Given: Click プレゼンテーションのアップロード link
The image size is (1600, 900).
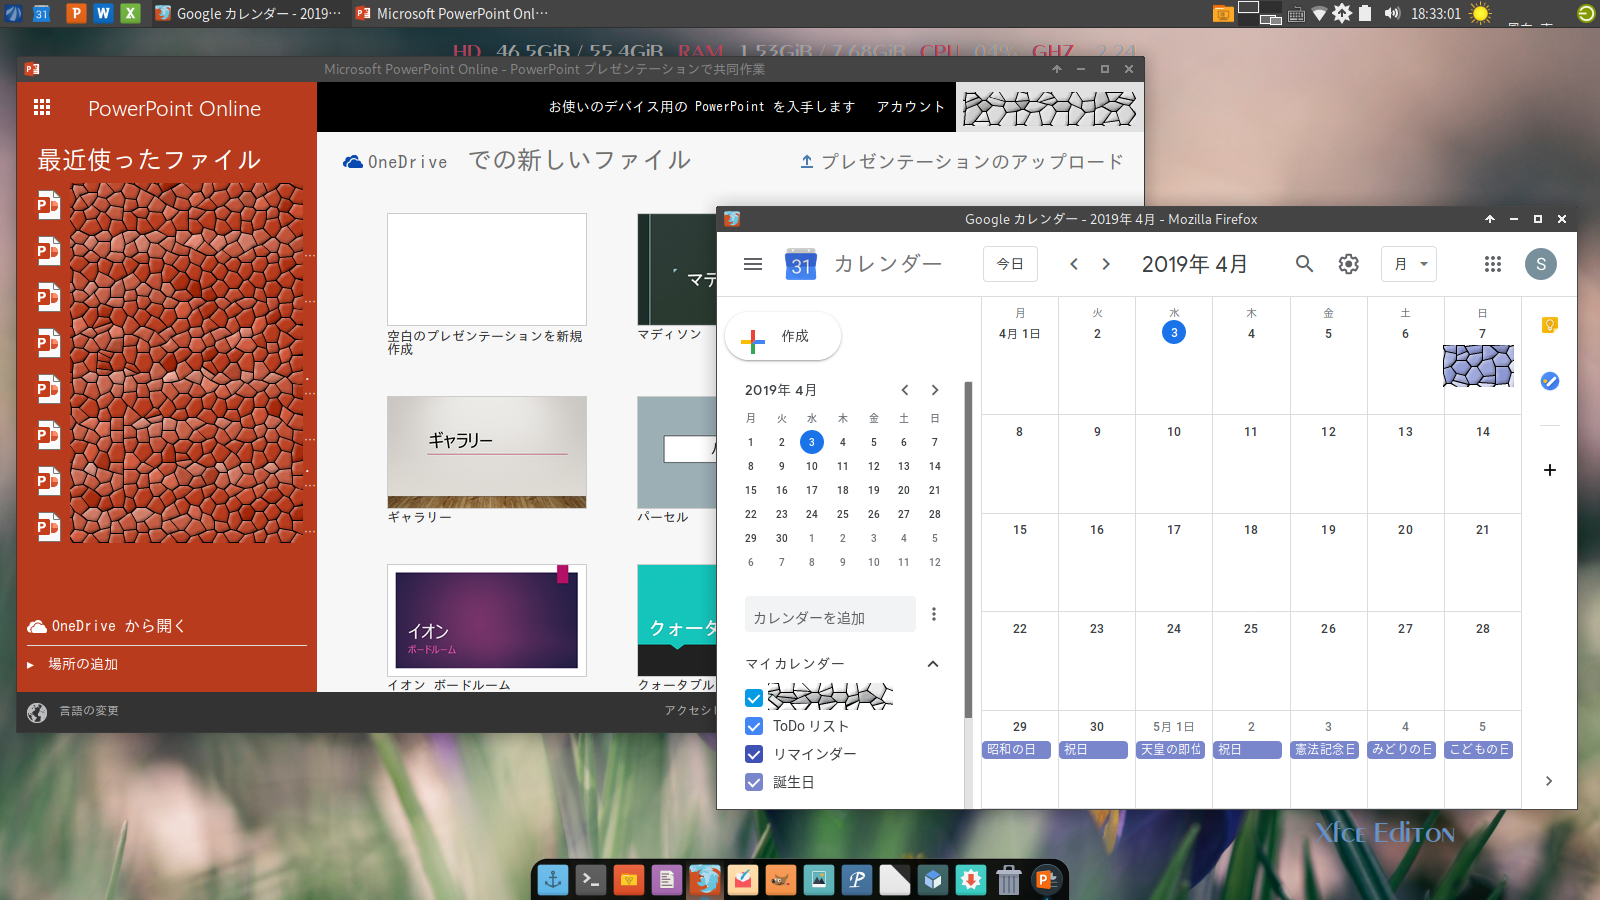Looking at the screenshot, I should click(x=962, y=161).
